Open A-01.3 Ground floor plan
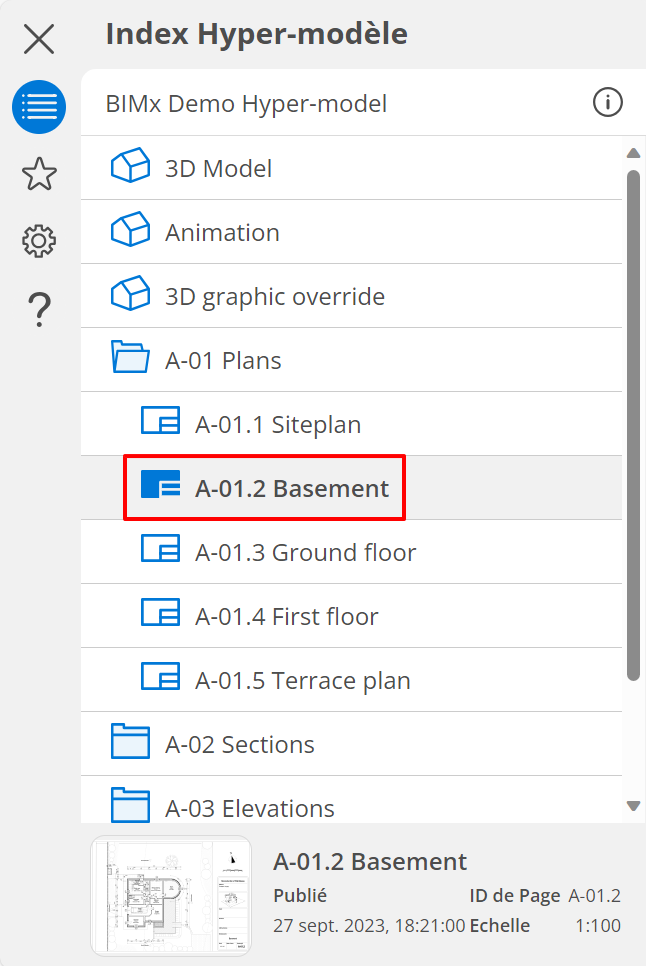Screen dimensions: 646x966 pyautogui.click(x=305, y=552)
